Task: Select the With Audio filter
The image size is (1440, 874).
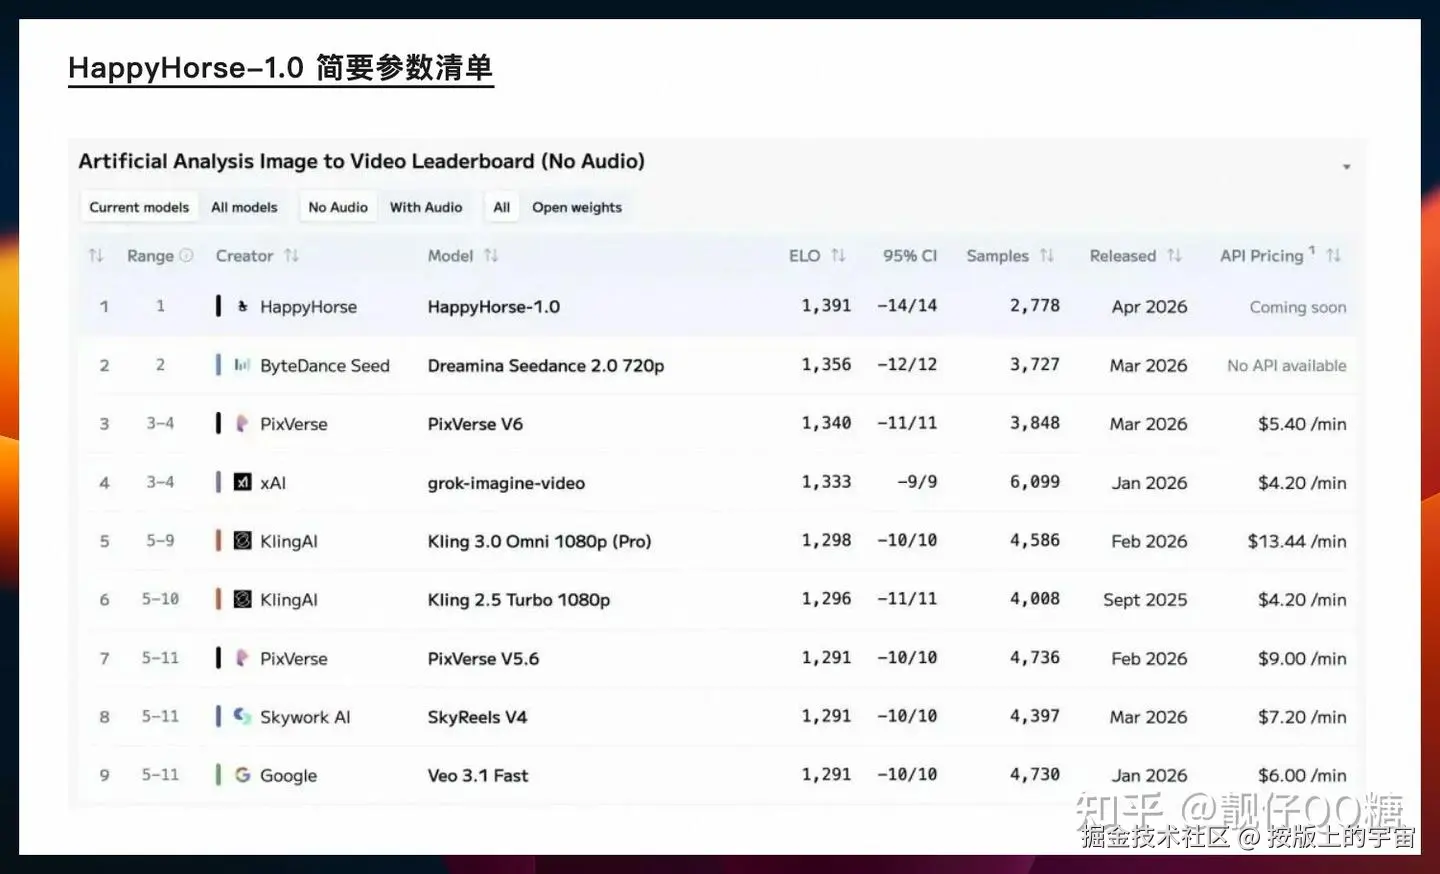Action: pos(426,207)
